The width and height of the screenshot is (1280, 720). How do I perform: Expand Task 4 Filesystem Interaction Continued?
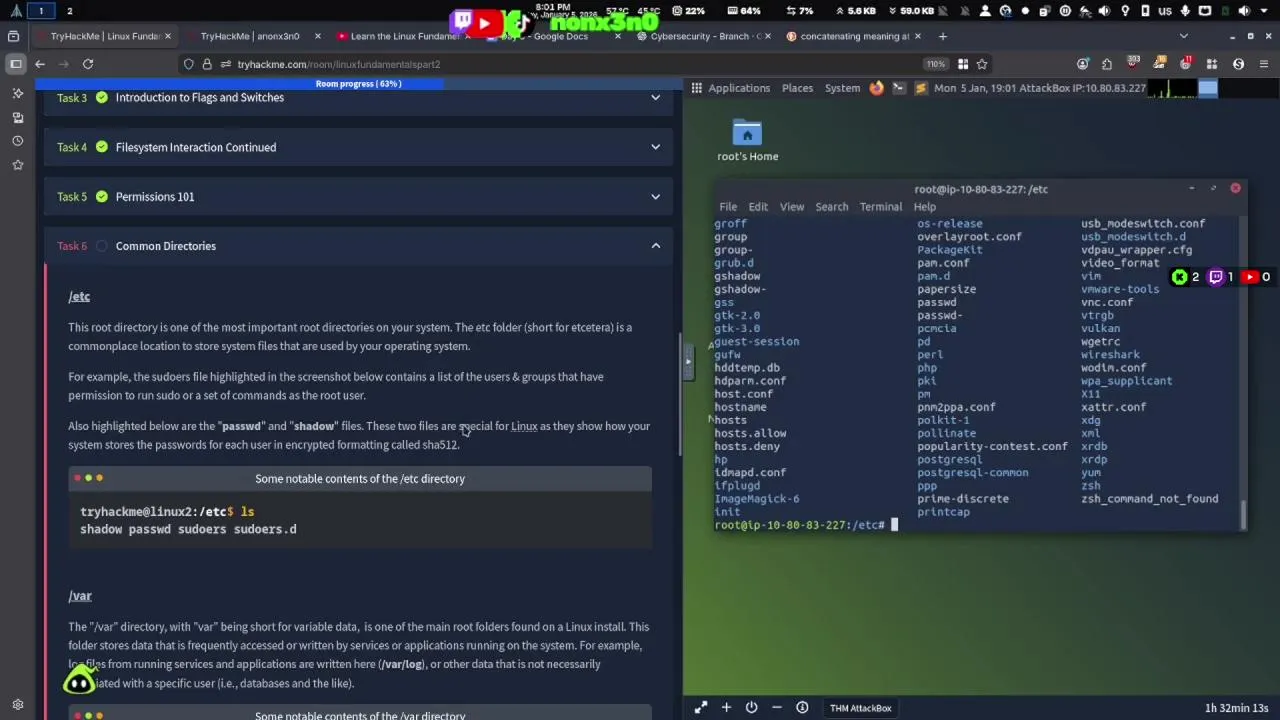[360, 147]
